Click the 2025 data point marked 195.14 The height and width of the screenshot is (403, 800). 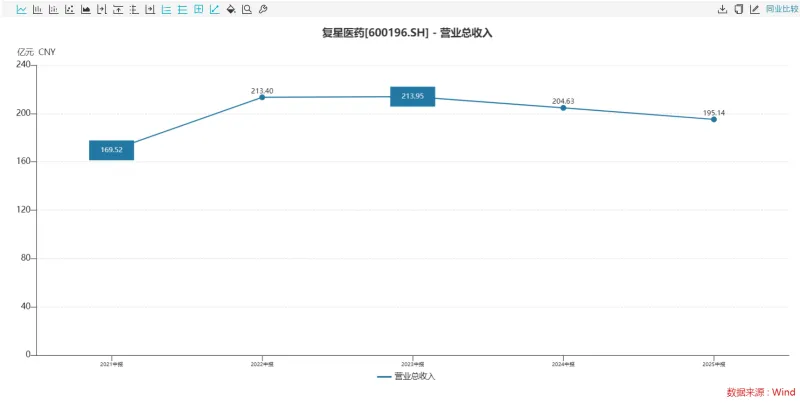pyautogui.click(x=714, y=119)
